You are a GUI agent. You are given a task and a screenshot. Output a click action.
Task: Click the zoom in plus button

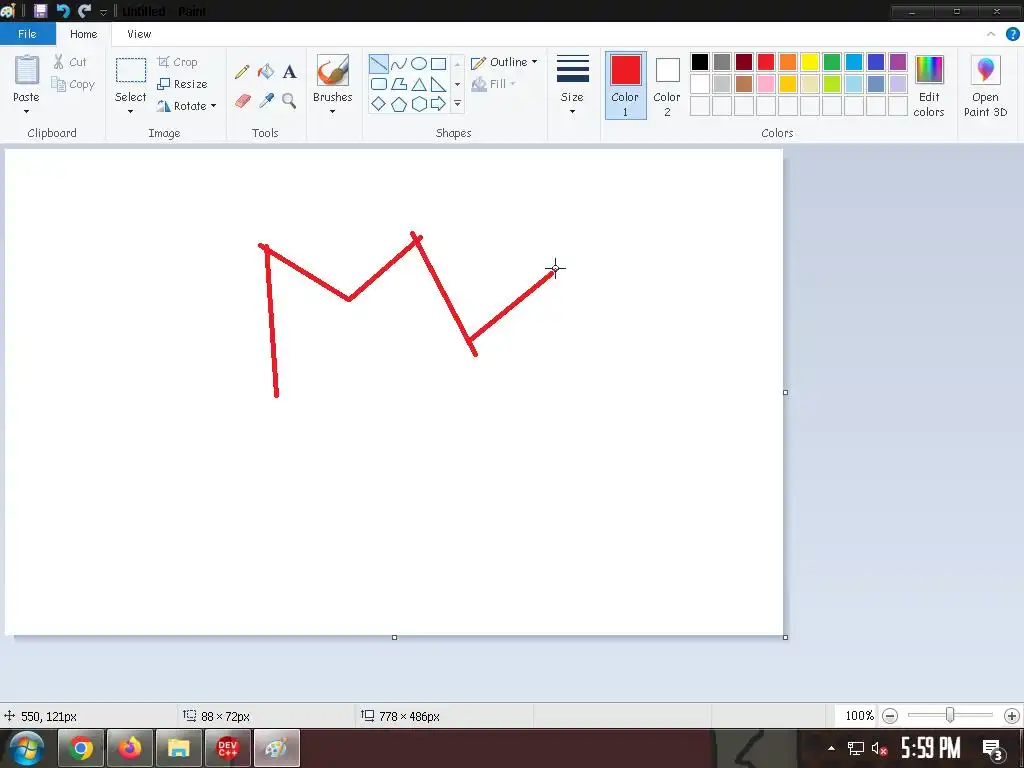1012,716
